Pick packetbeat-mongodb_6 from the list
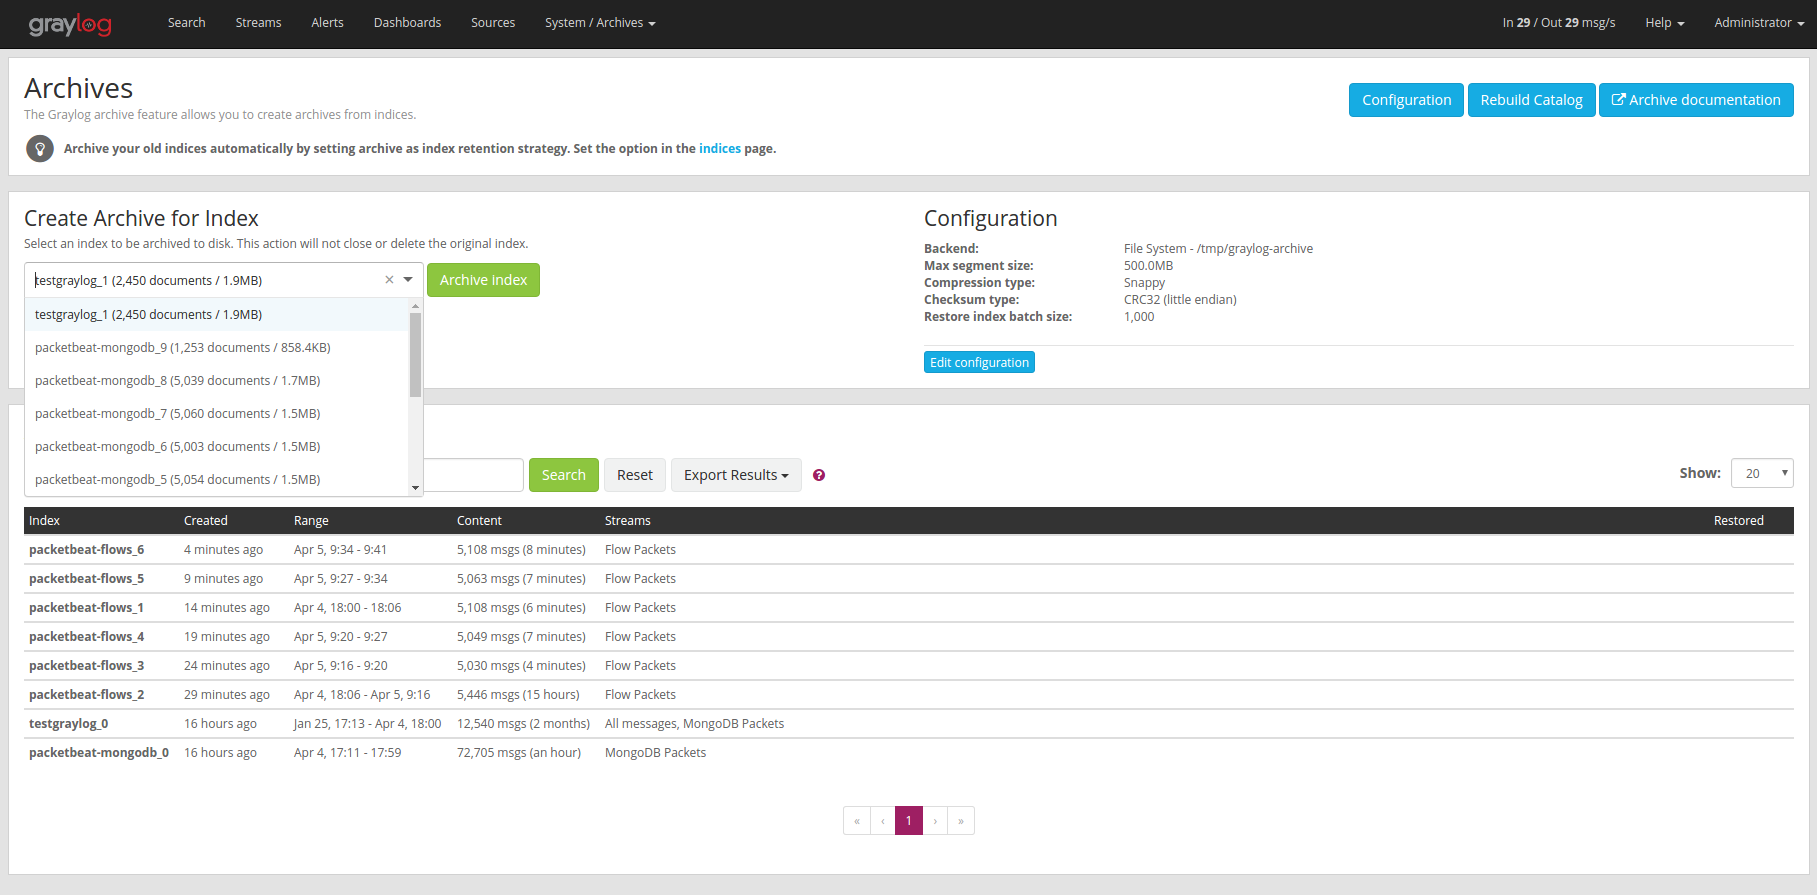 [x=216, y=446]
